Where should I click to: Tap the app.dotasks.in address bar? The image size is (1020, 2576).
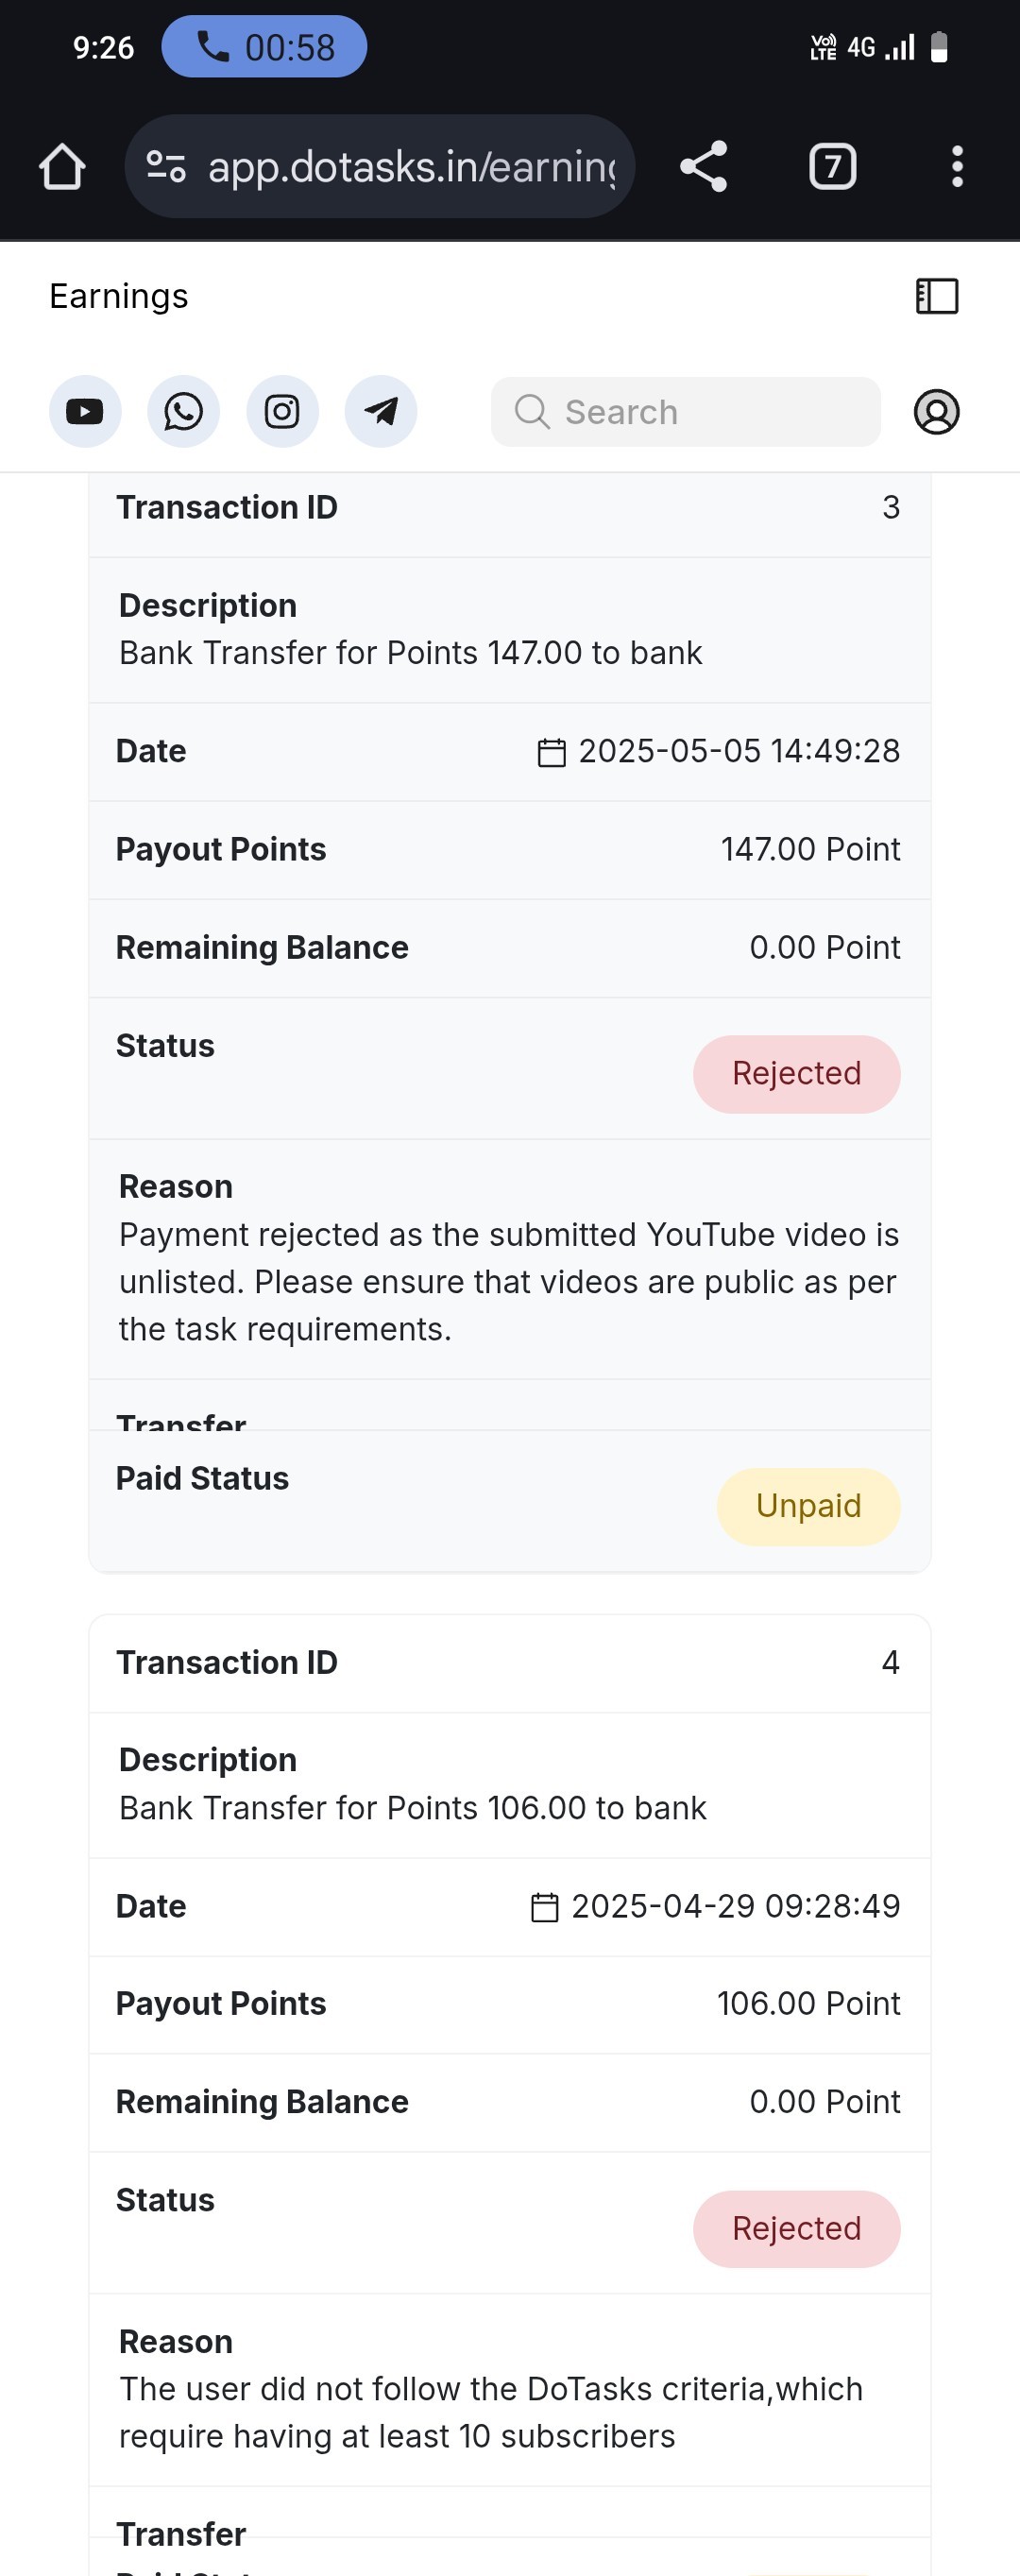point(410,166)
